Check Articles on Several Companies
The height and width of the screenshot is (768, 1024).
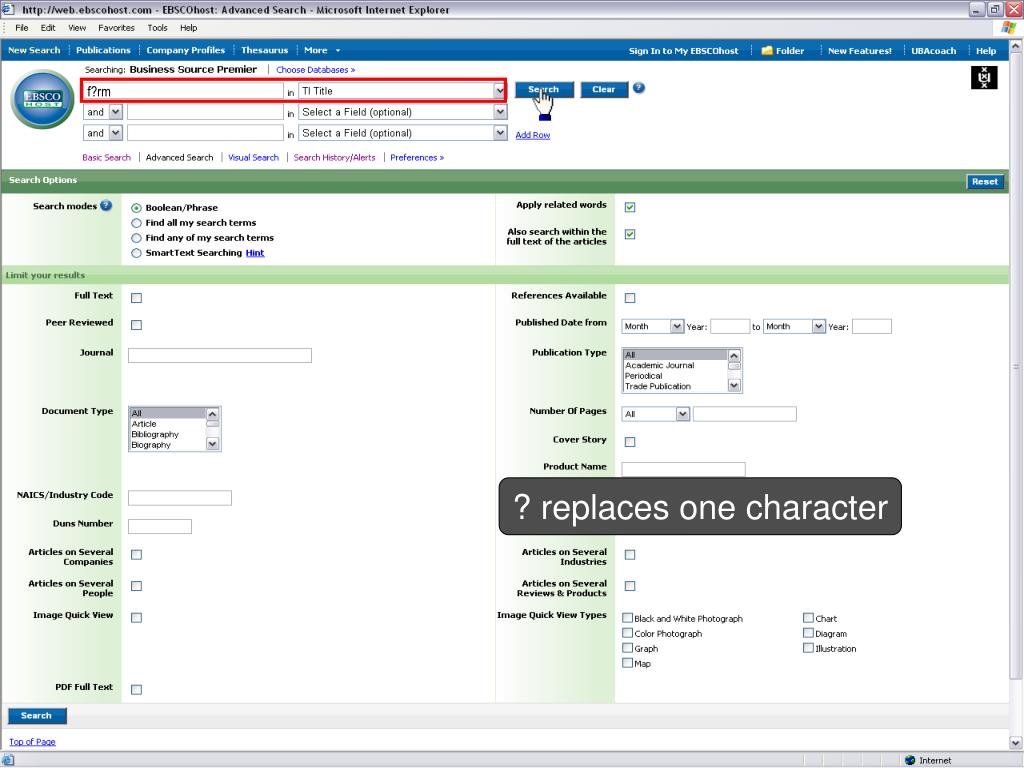[136, 554]
